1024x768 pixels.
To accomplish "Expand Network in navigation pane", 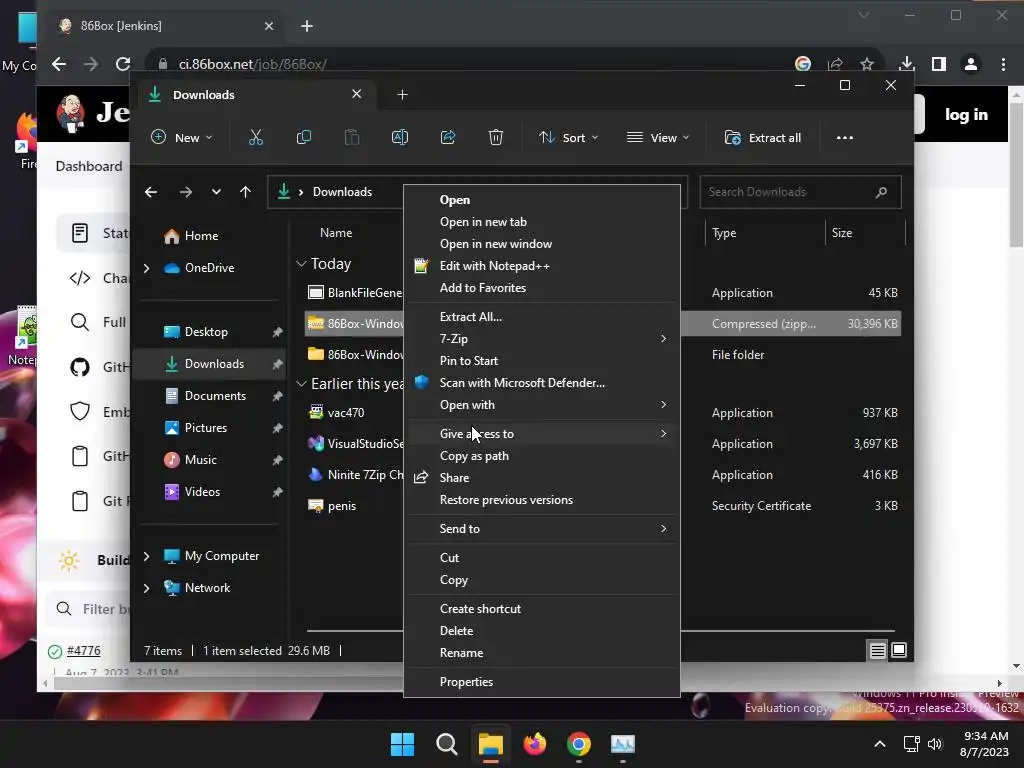I will [147, 588].
